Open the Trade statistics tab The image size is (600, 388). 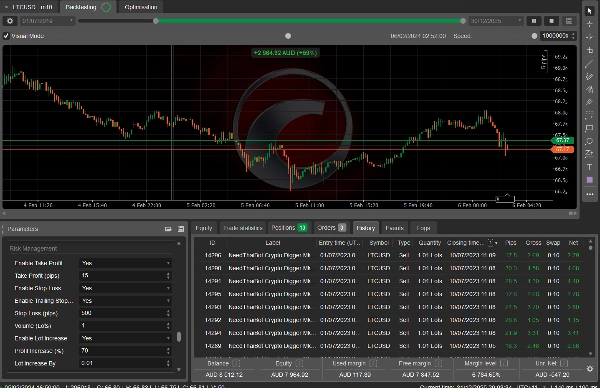[x=243, y=228]
